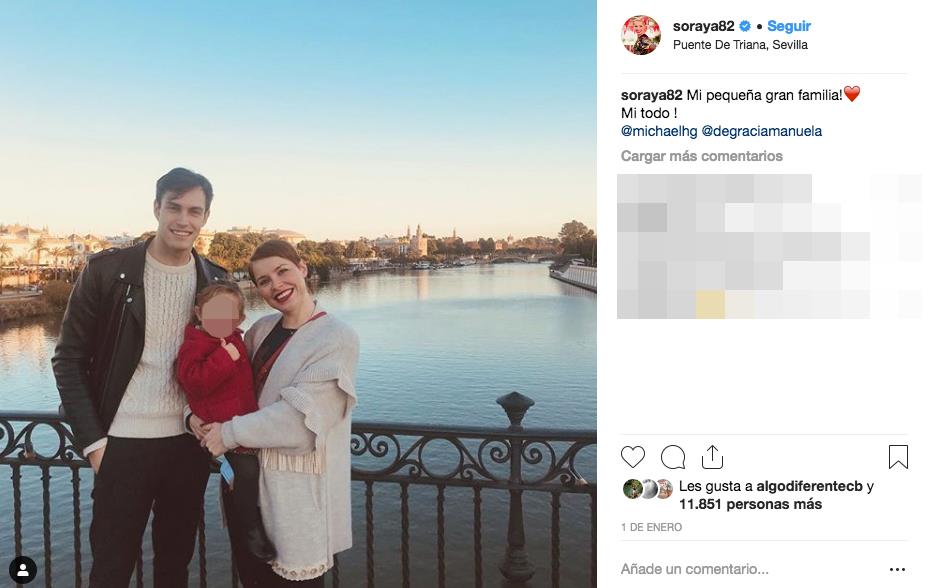Click the 1 DE ENERO post date
Screen dimensions: 925x588
click(x=651, y=527)
